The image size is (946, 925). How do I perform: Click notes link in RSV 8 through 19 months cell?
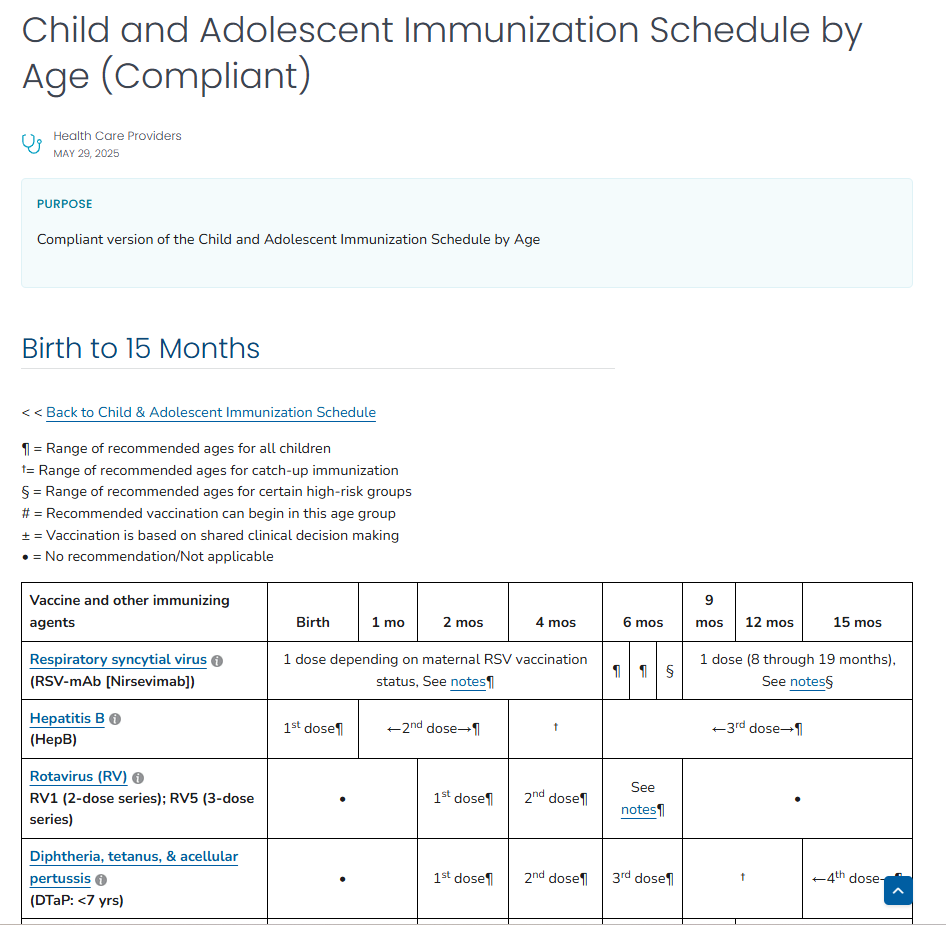click(807, 682)
